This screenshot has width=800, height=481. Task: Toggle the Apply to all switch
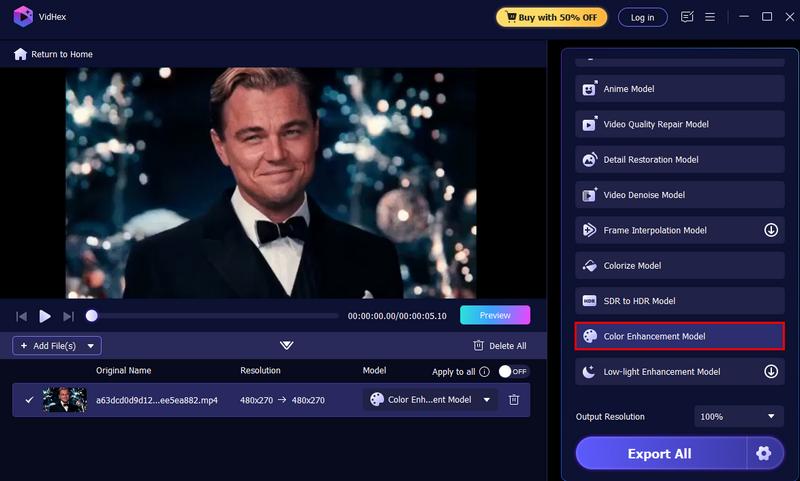coord(513,371)
